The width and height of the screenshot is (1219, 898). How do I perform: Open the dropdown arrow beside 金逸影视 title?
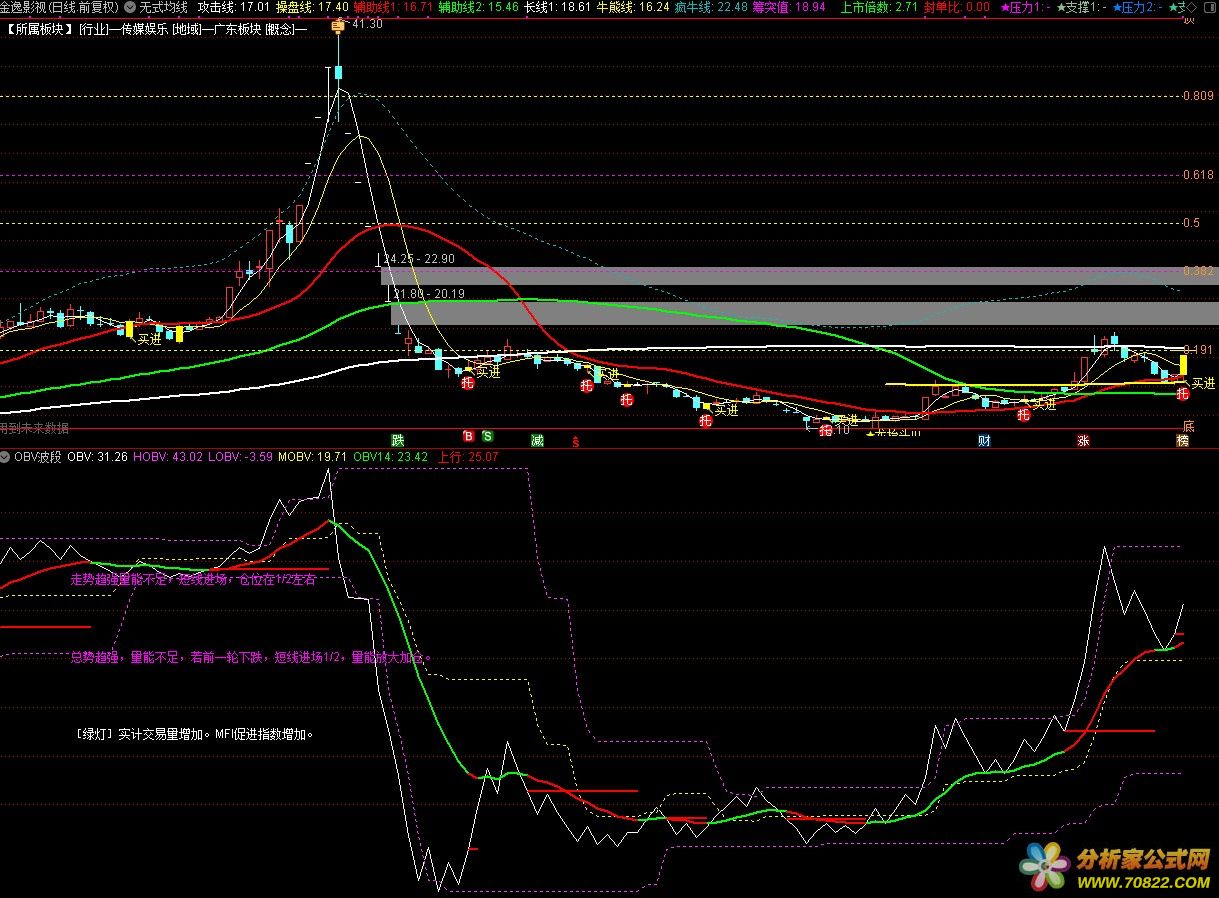[x=129, y=7]
